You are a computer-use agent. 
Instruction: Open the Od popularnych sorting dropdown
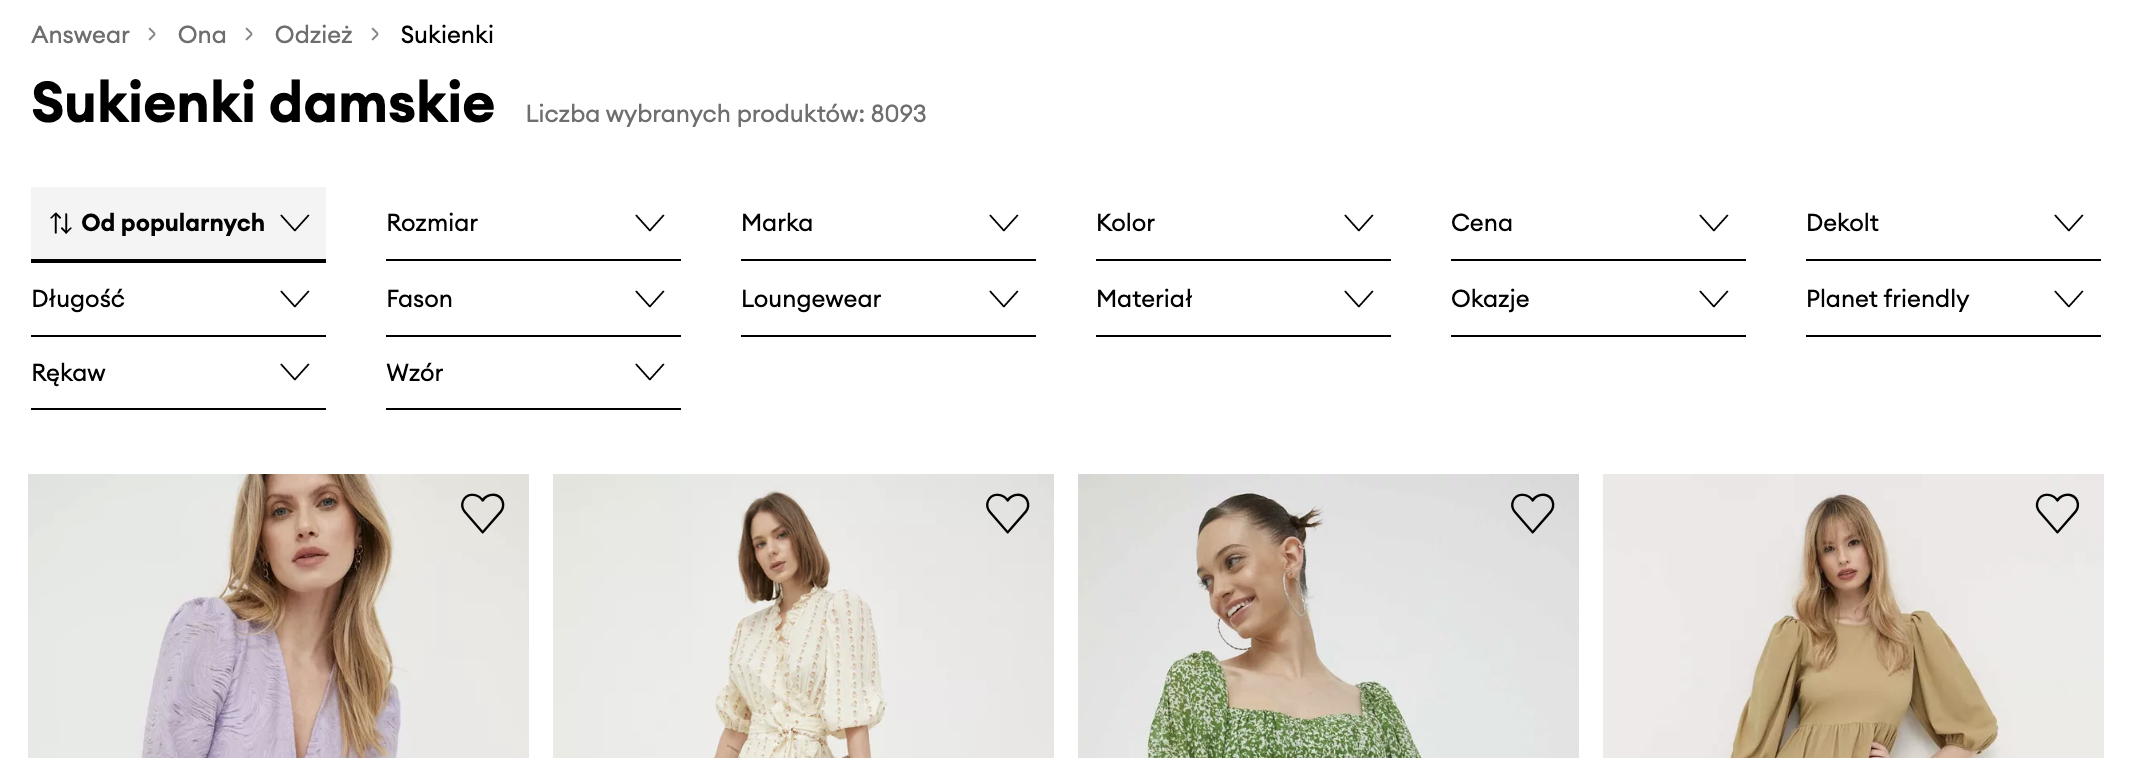[178, 223]
